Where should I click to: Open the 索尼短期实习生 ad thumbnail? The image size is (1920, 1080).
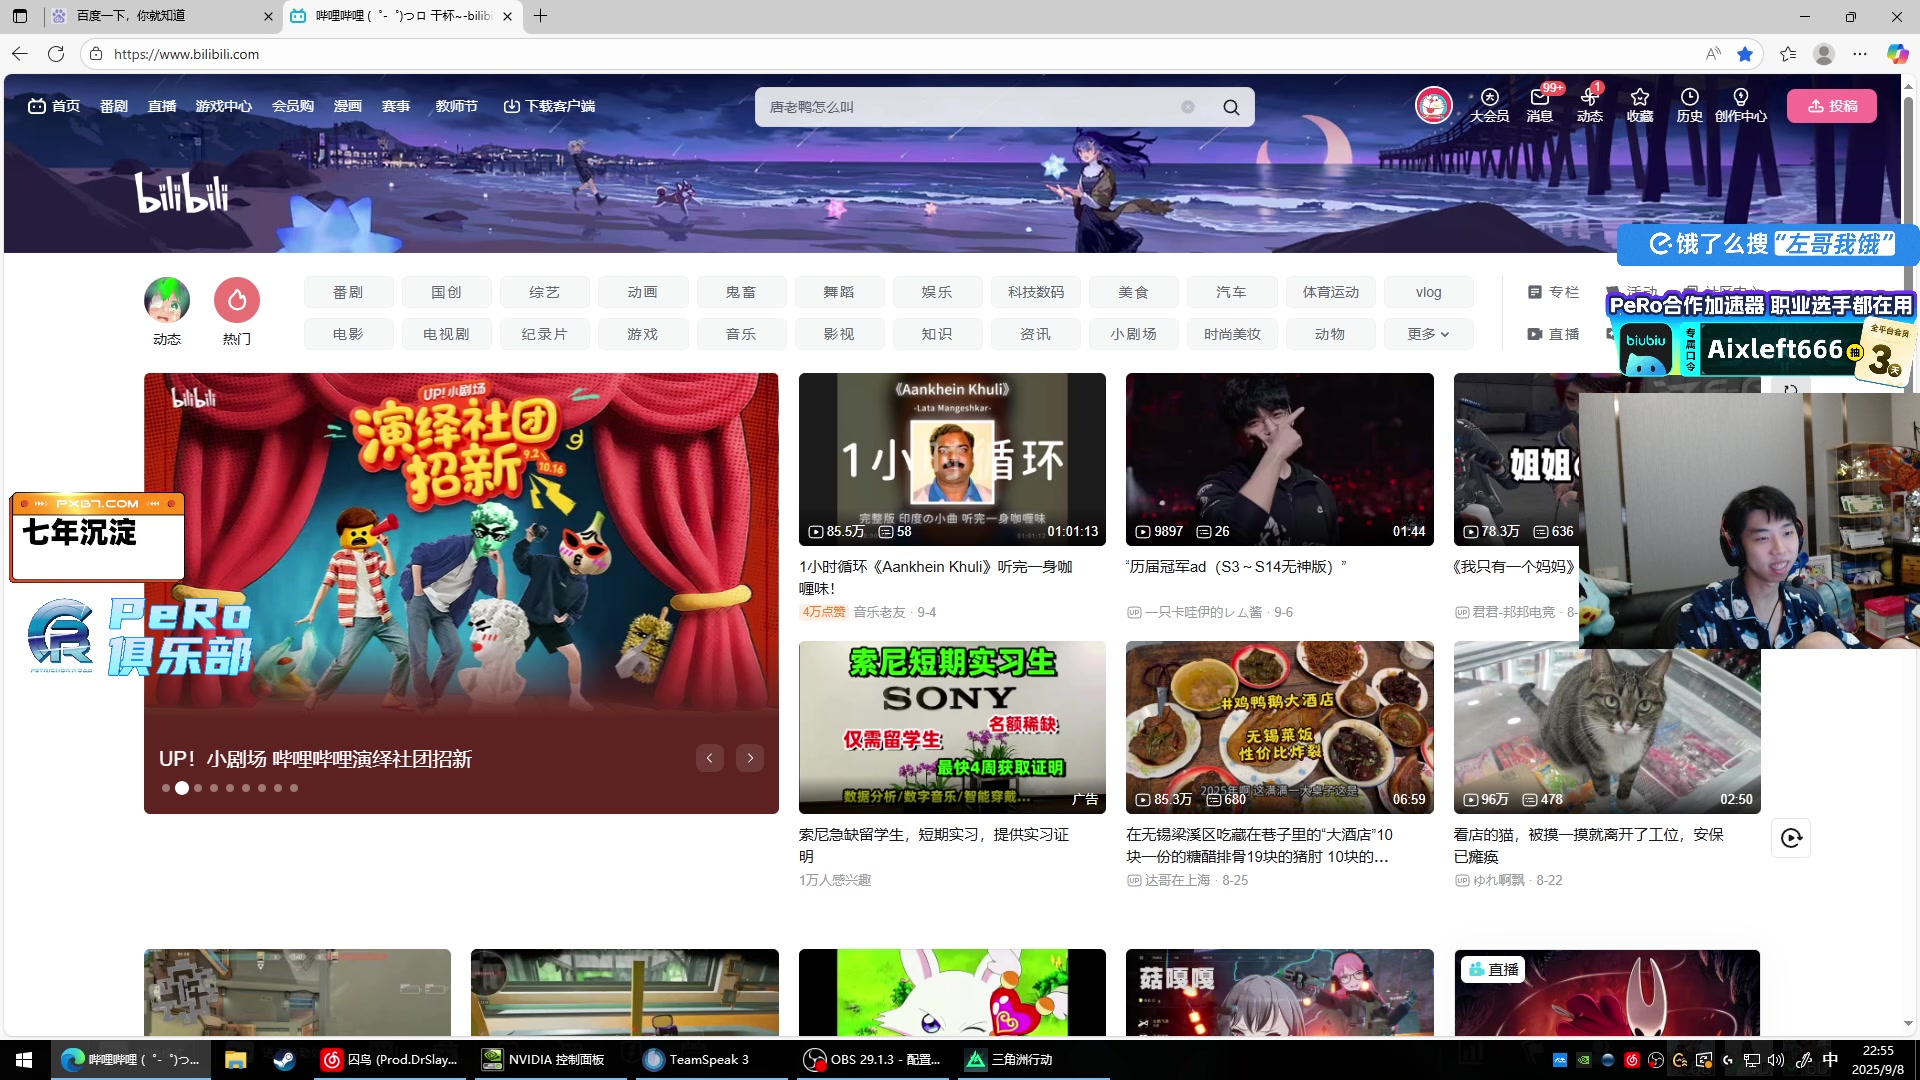pos(952,727)
